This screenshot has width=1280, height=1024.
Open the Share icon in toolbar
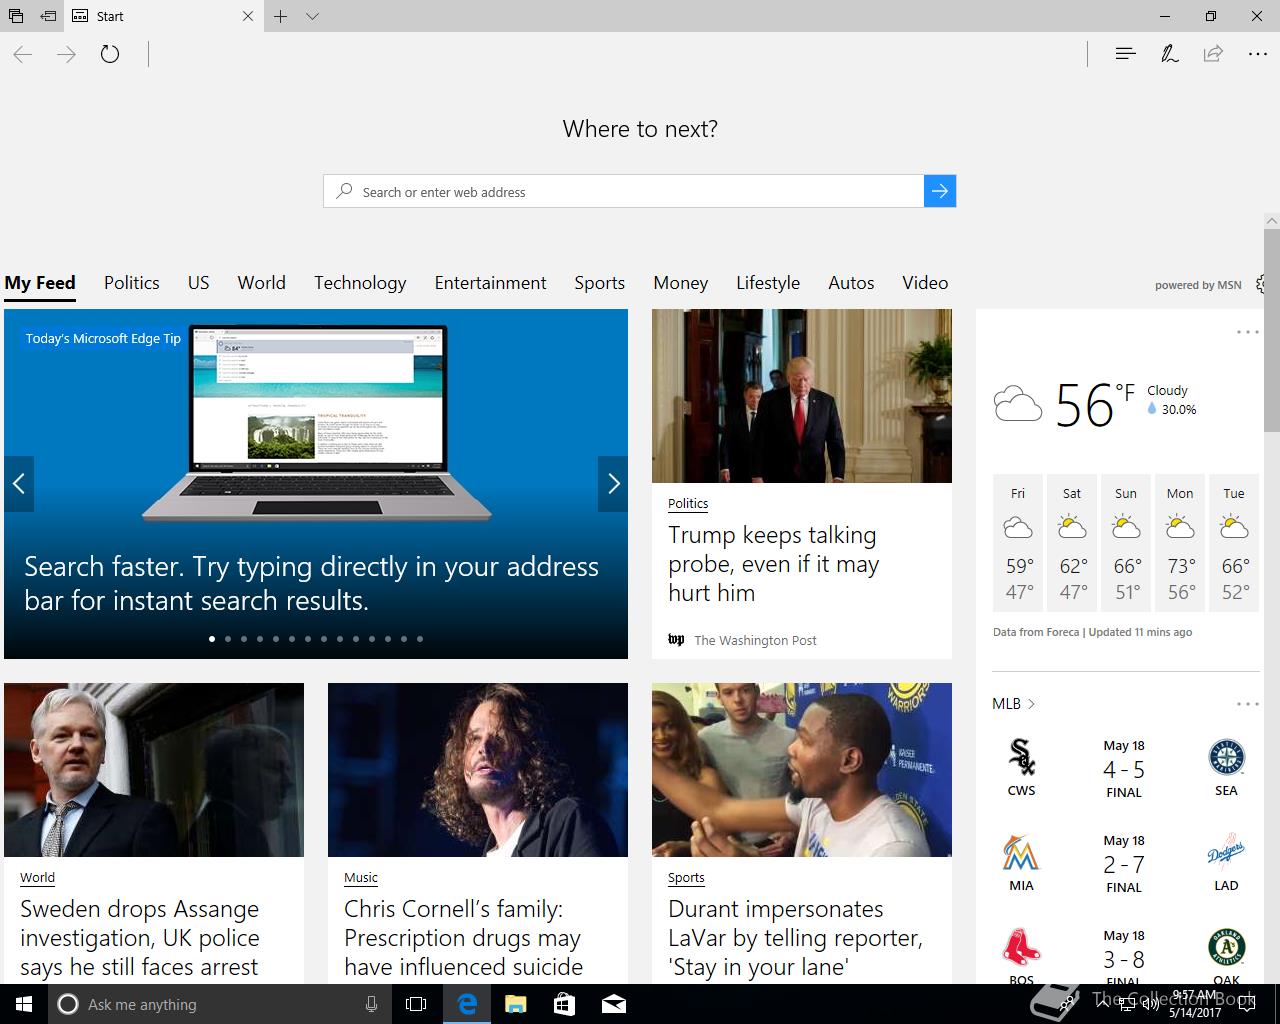tap(1213, 54)
